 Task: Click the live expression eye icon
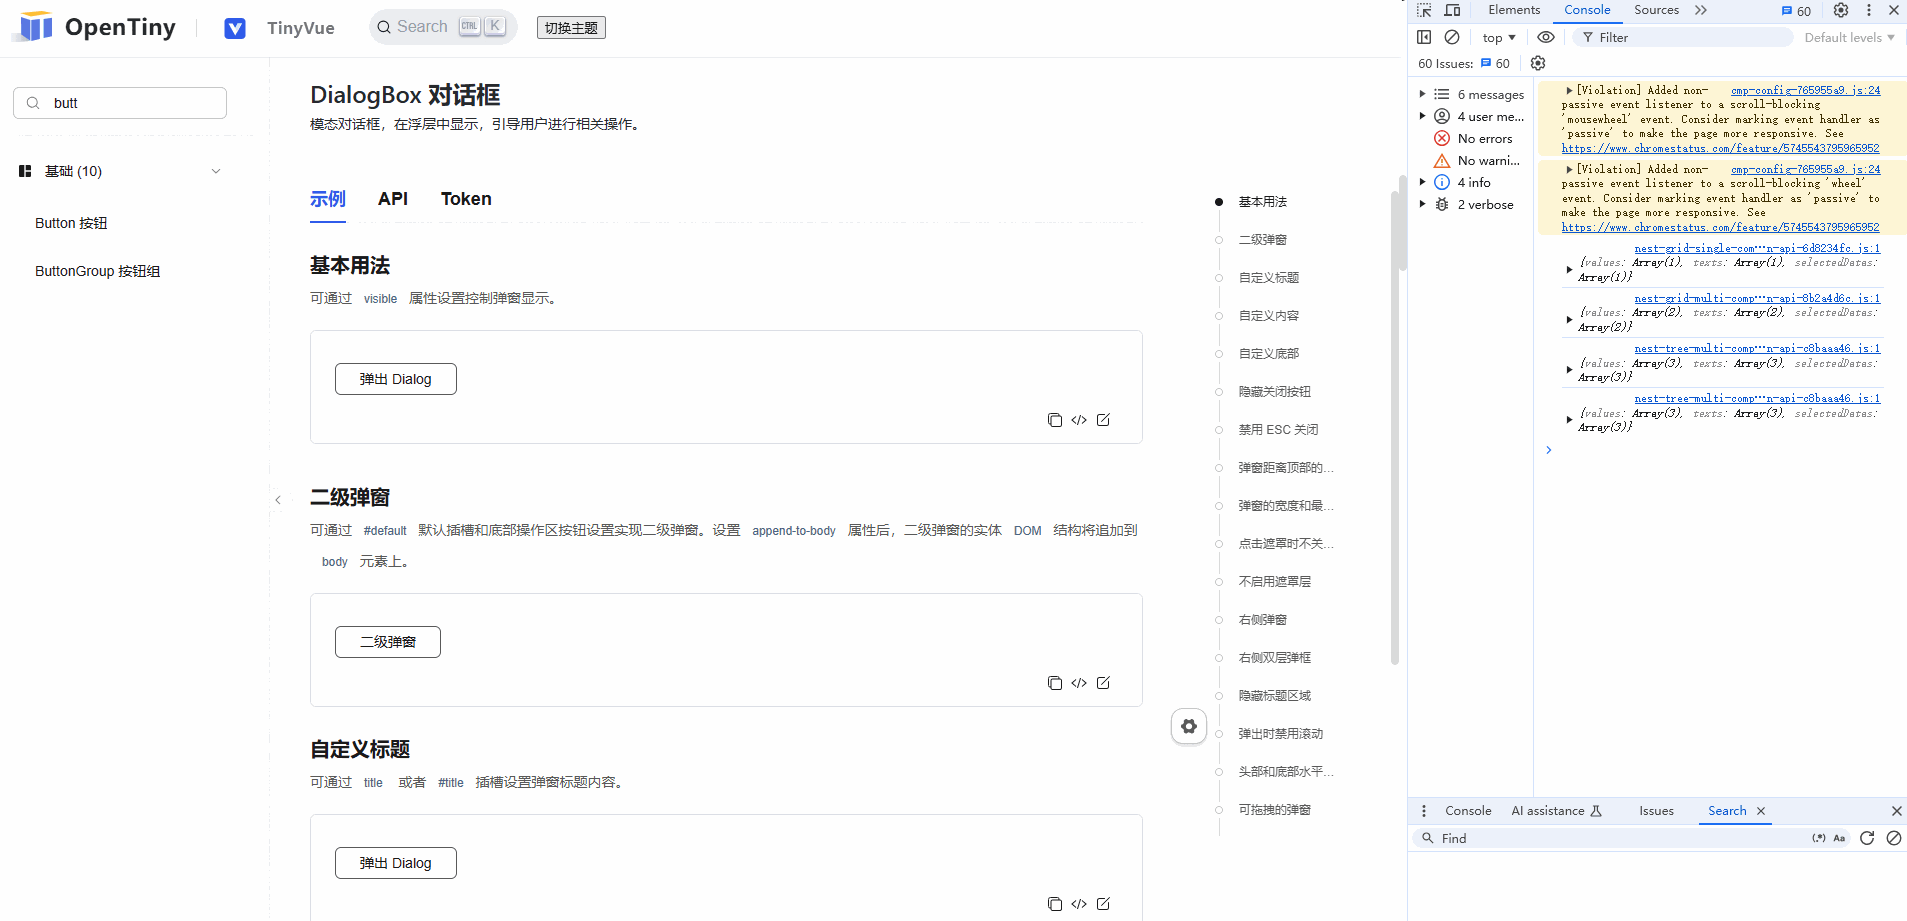[x=1546, y=37]
